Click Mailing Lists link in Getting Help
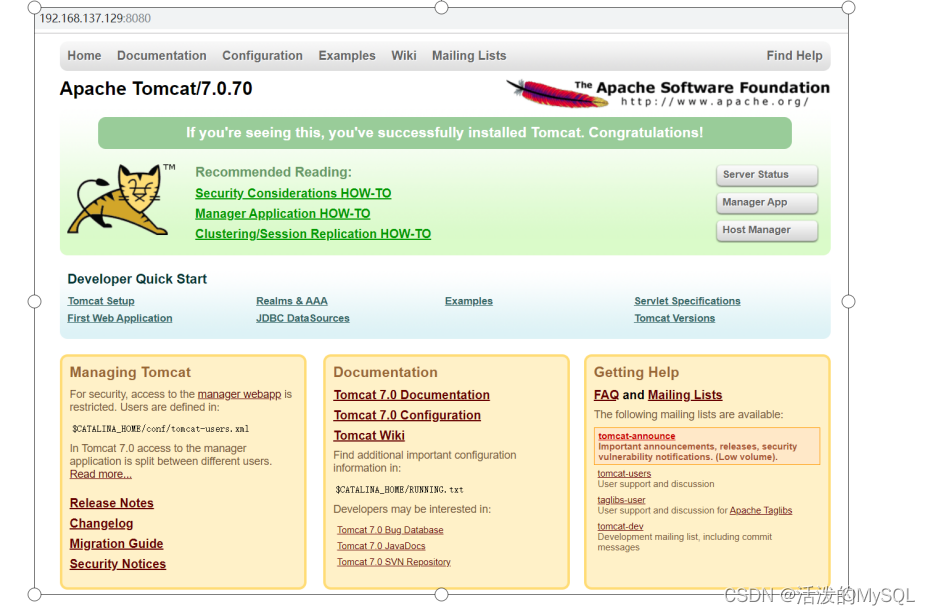The height and width of the screenshot is (615, 930). tap(685, 395)
